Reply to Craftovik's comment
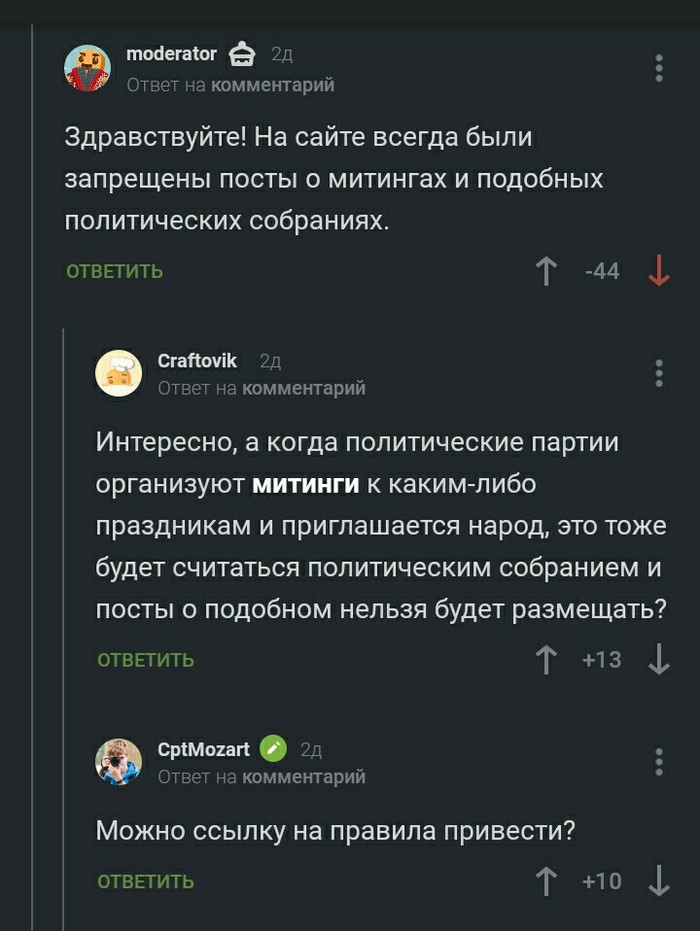Screen dimensions: 700x931 [146, 660]
